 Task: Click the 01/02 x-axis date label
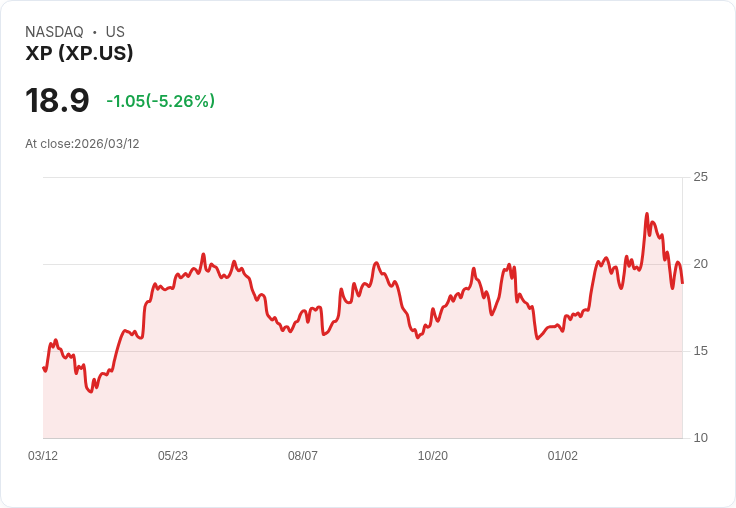click(x=563, y=456)
